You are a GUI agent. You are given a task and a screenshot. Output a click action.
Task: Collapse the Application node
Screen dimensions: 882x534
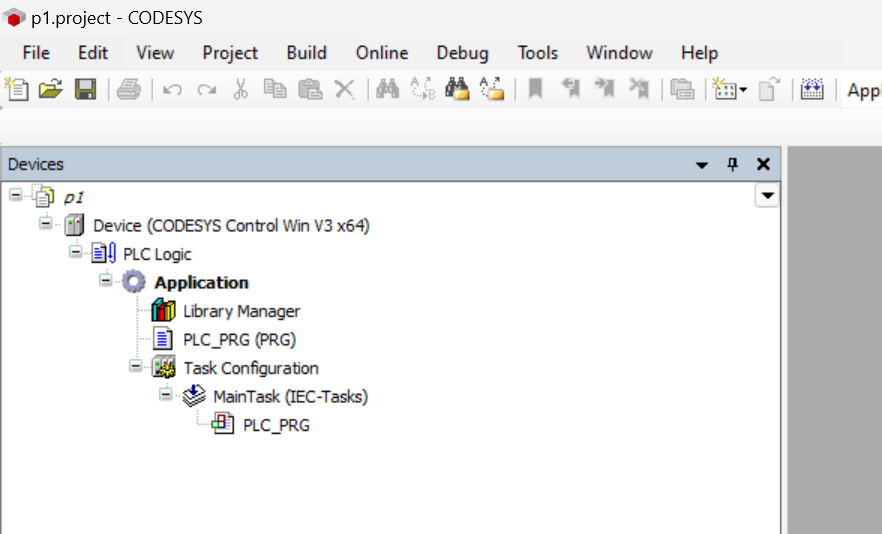coord(105,280)
